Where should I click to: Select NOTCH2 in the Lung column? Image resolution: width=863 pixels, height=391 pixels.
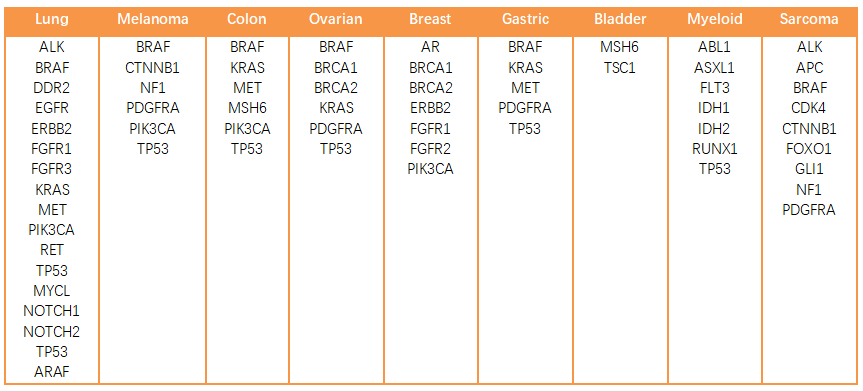pos(52,332)
